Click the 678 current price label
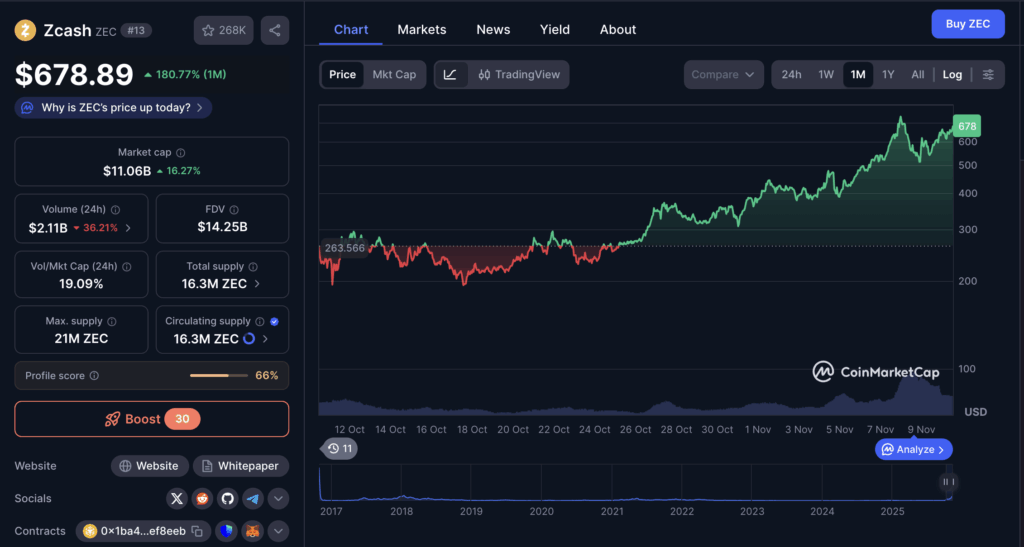Image resolution: width=1024 pixels, height=547 pixels. coord(967,126)
